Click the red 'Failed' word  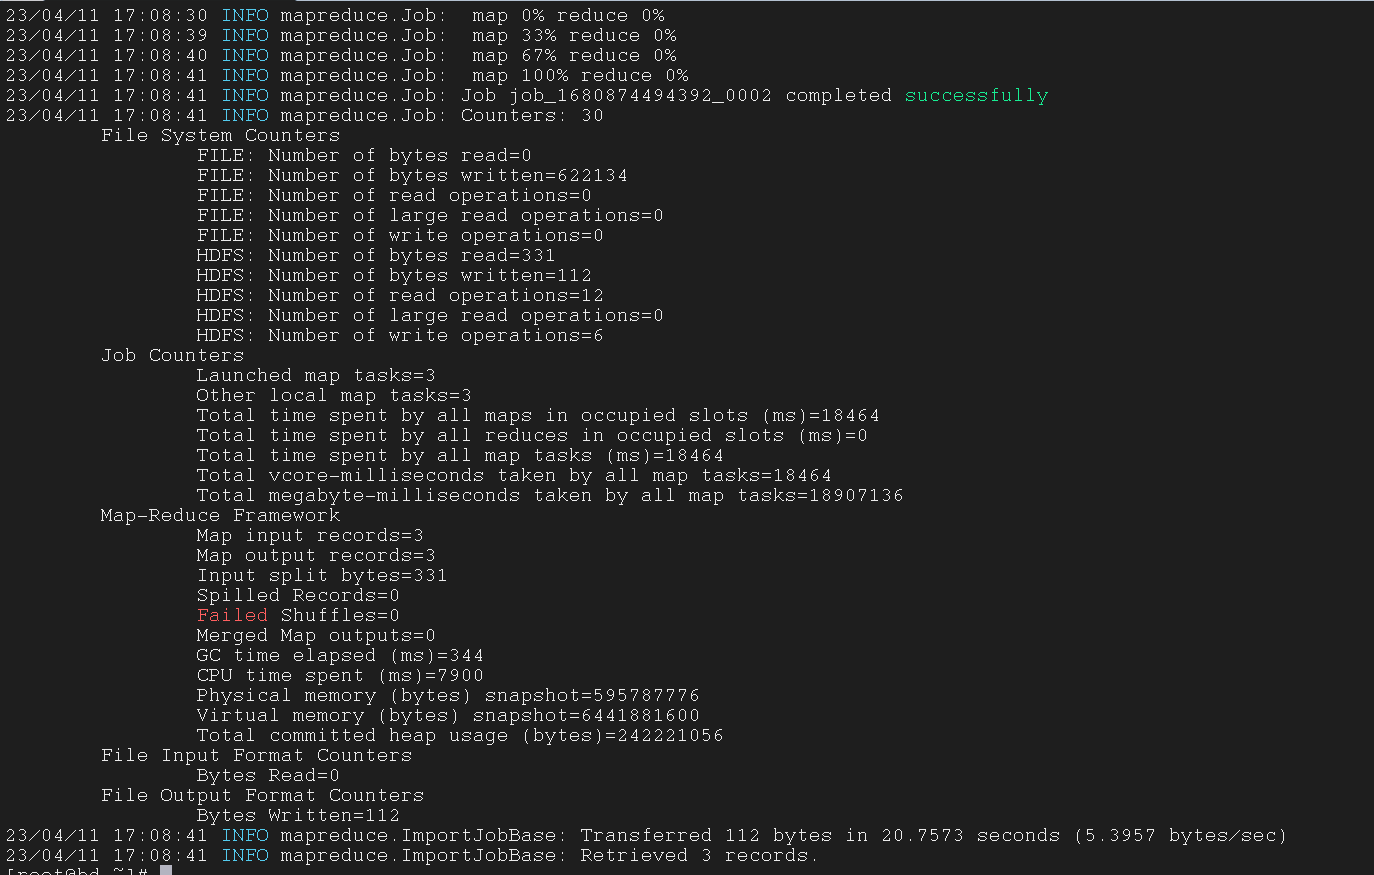click(x=232, y=616)
